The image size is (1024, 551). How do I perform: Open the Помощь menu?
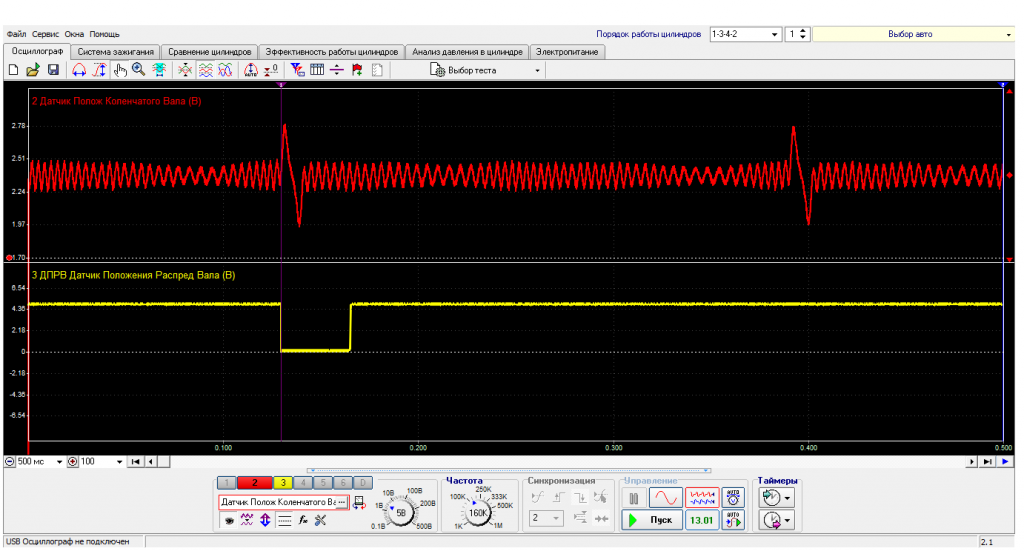pos(104,34)
